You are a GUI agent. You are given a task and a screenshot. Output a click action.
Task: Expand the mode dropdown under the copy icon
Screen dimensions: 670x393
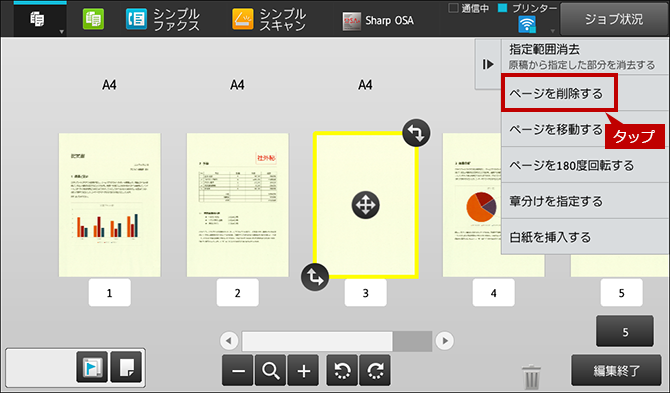tap(62, 32)
